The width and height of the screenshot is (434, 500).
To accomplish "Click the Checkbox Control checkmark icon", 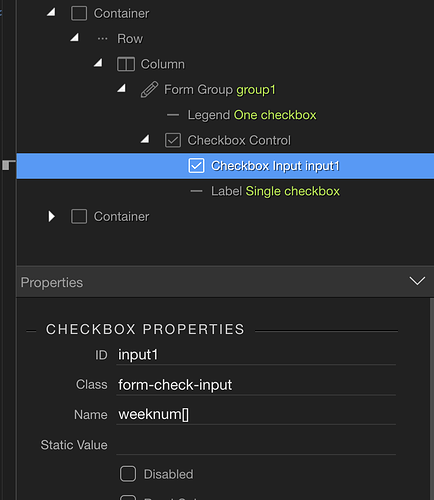I will [173, 140].
